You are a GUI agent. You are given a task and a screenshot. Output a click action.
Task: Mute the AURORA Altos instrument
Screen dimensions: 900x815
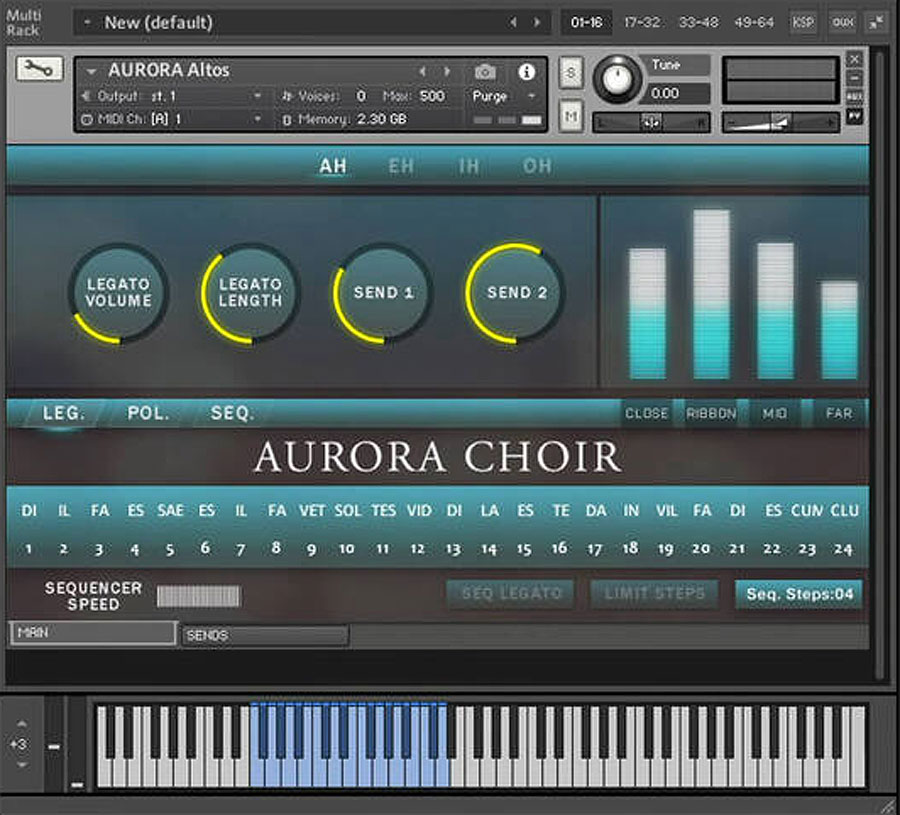571,117
